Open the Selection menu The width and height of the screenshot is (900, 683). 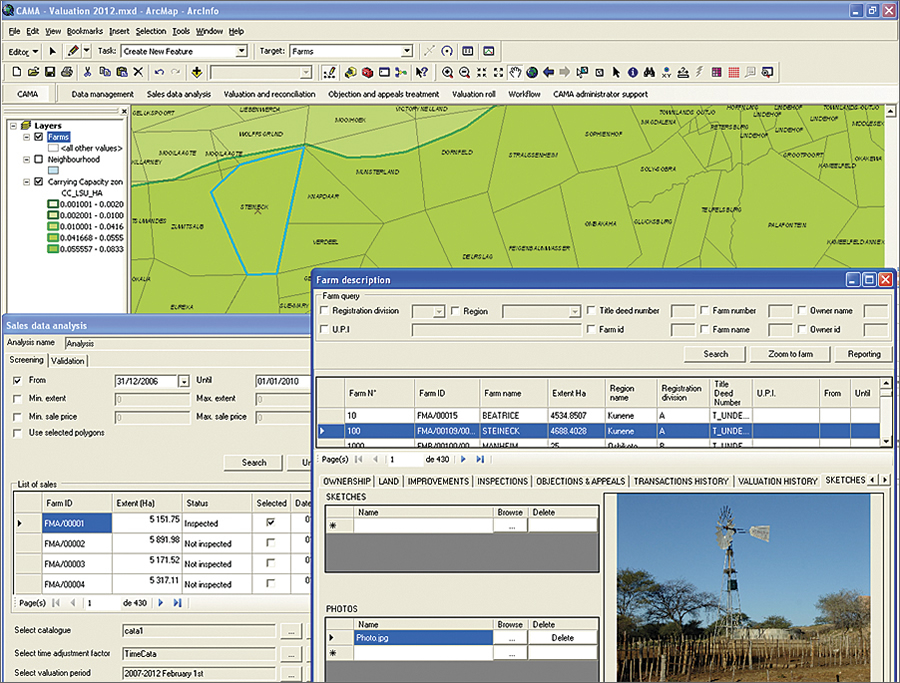pos(151,31)
